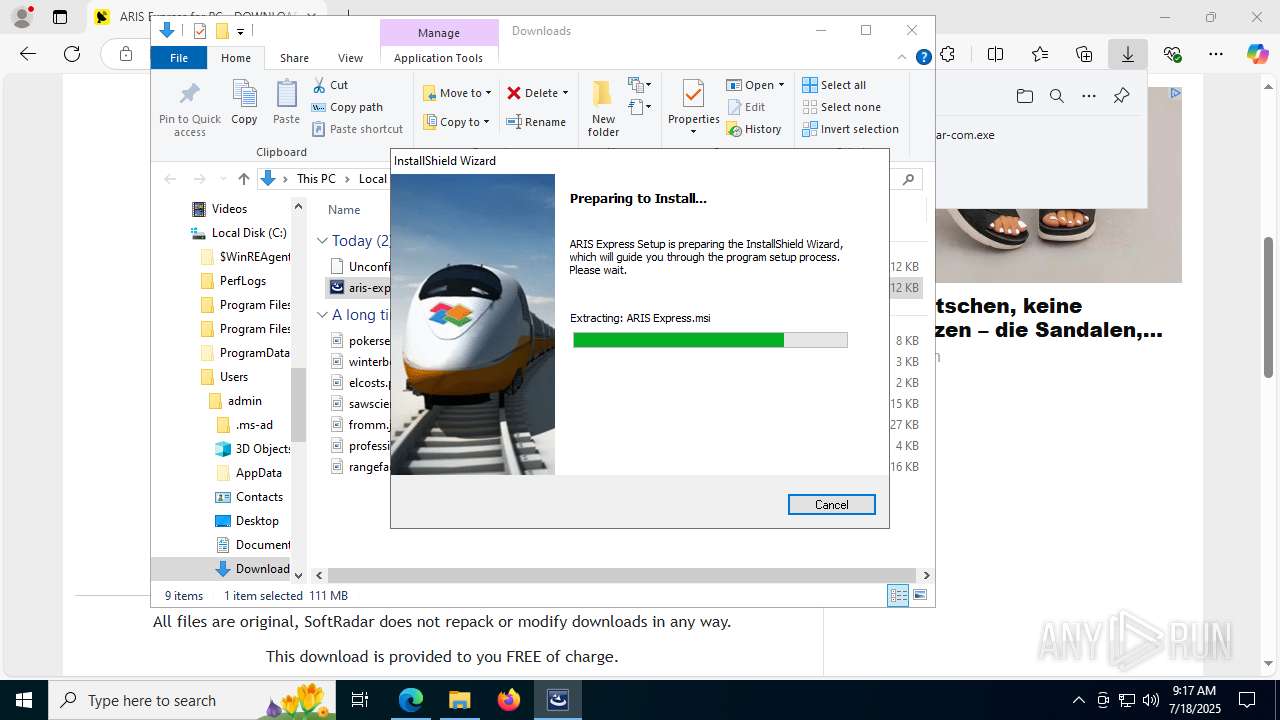Image resolution: width=1280 pixels, height=720 pixels.
Task: Expand the Open dropdown arrow
Action: click(781, 85)
